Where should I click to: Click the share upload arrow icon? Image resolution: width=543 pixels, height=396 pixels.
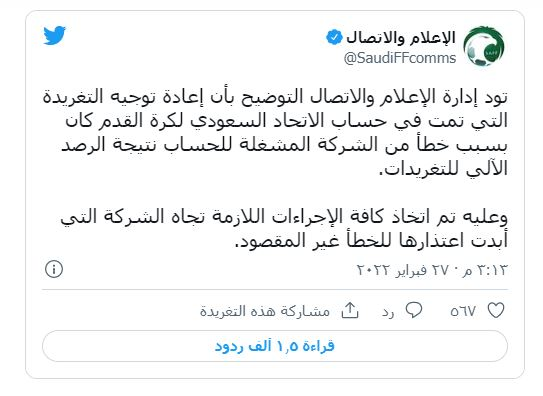pos(350,310)
